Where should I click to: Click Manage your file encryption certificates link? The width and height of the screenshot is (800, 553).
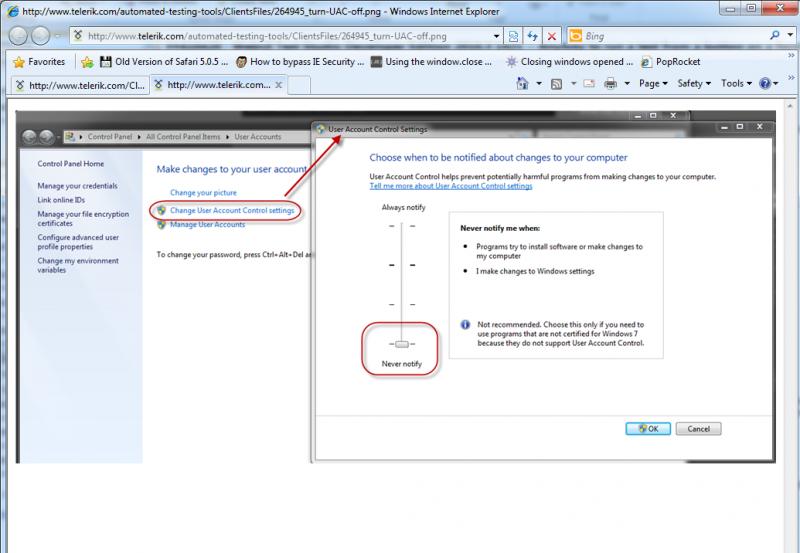[83, 219]
